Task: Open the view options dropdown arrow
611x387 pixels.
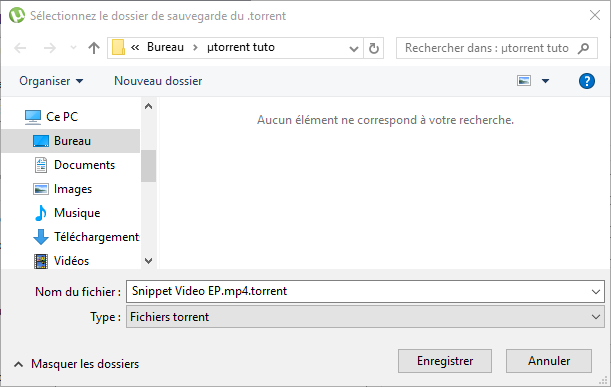Action: pyautogui.click(x=546, y=81)
